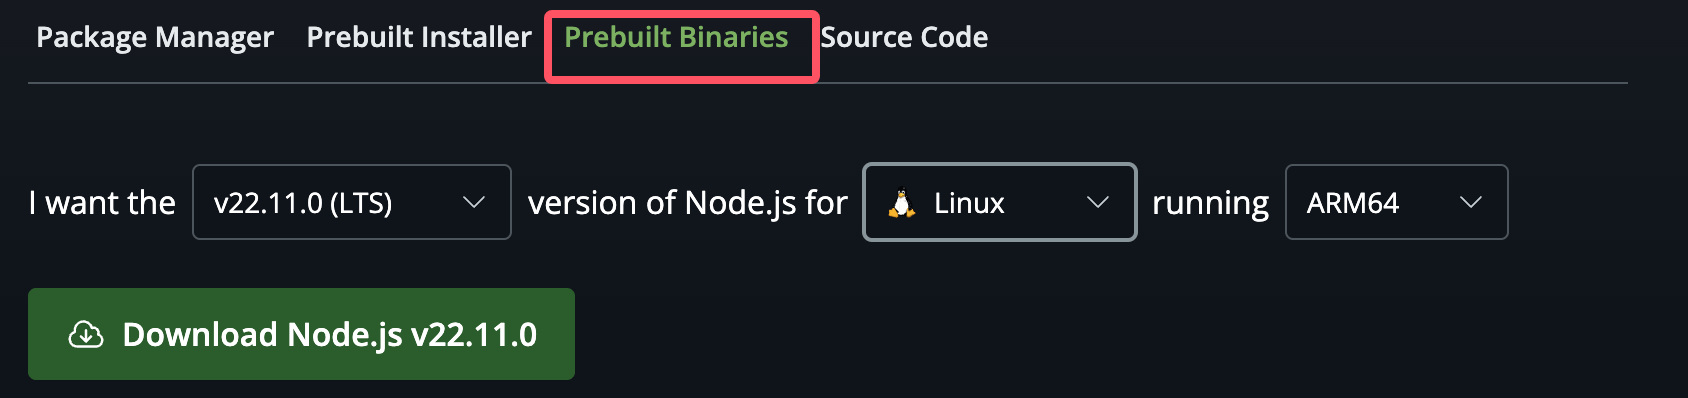
Task: Open the v22.11.0 (LTS) version dropdown
Action: pos(352,202)
